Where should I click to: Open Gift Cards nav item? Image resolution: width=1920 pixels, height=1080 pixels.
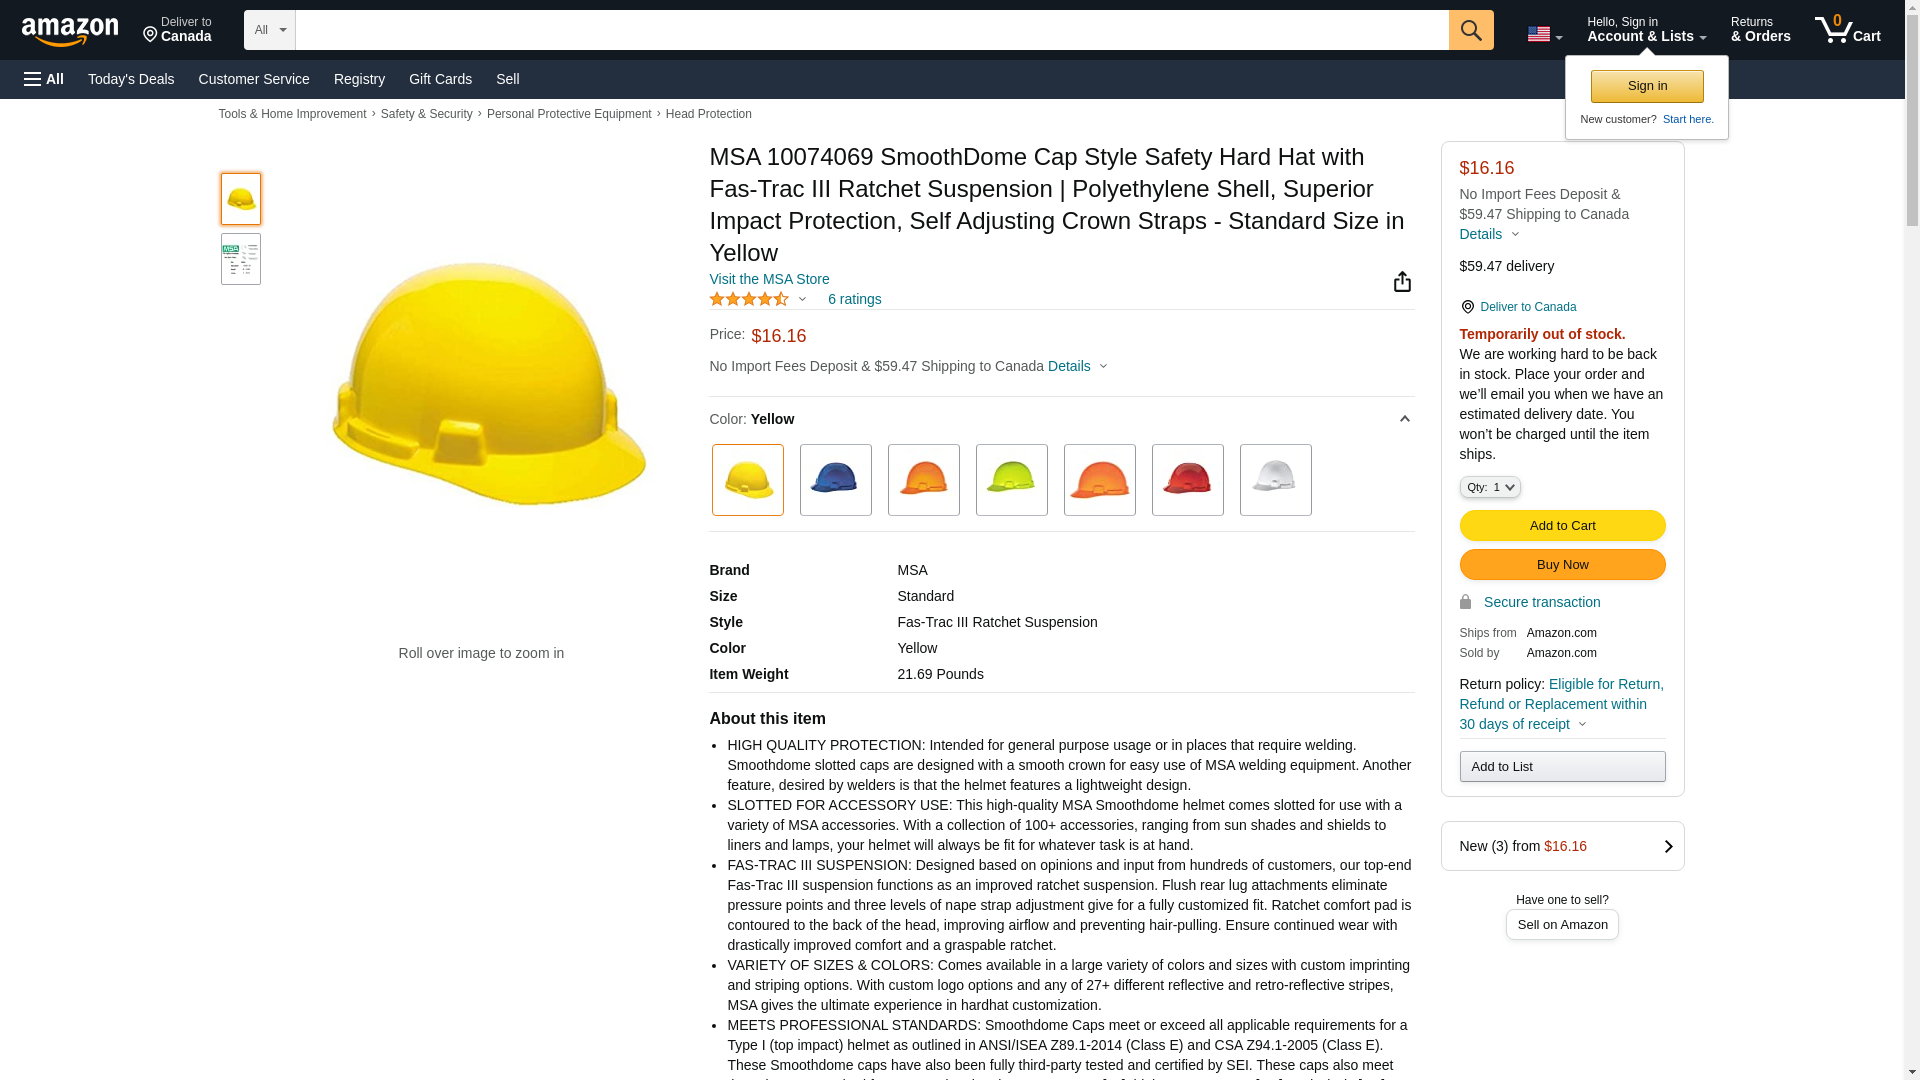click(x=440, y=79)
